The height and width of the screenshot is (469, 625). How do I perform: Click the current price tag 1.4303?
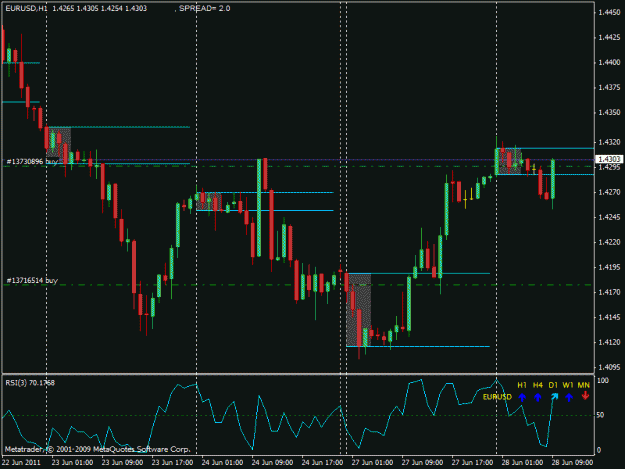[x=609, y=159]
